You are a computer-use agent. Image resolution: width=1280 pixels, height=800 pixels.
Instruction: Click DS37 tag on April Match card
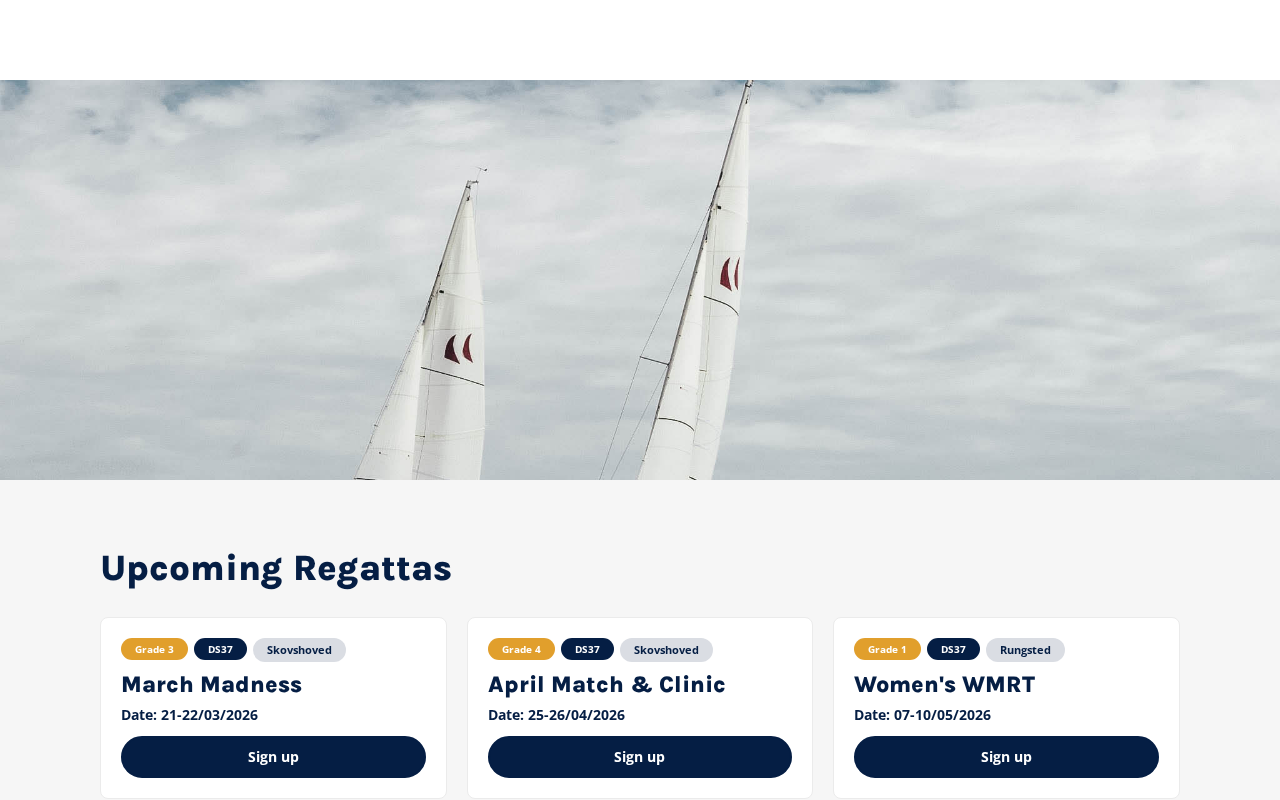click(587, 649)
